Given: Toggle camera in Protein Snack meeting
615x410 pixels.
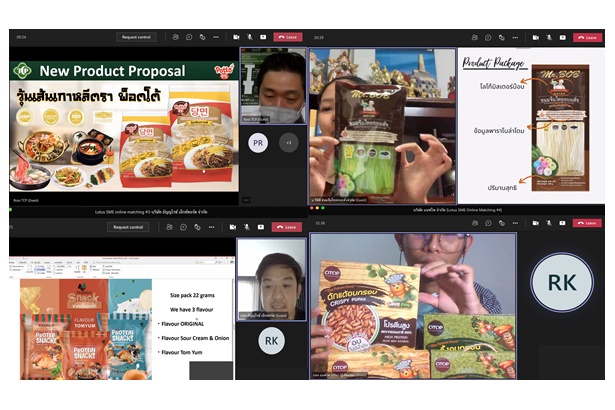Looking at the screenshot, I should click(233, 227).
